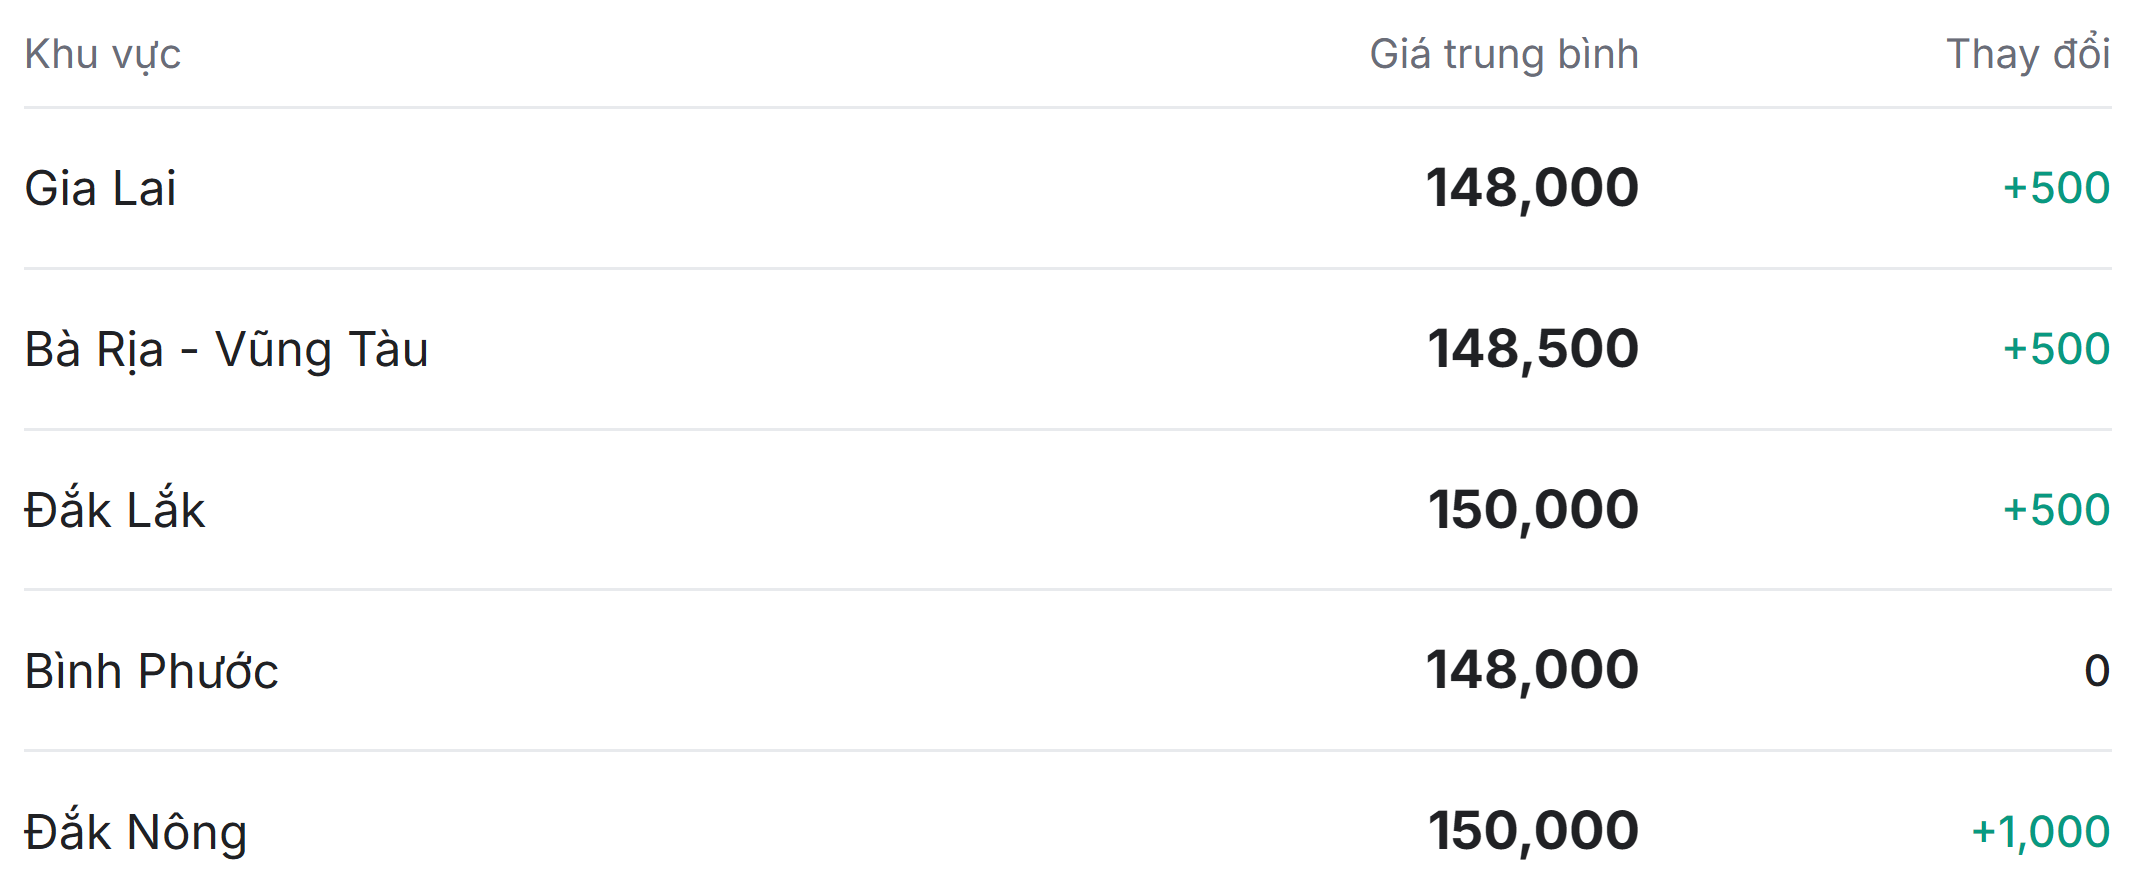This screenshot has width=2148, height=880.
Task: Click Gia Lai's average price 148,000
Action: click(x=1532, y=188)
